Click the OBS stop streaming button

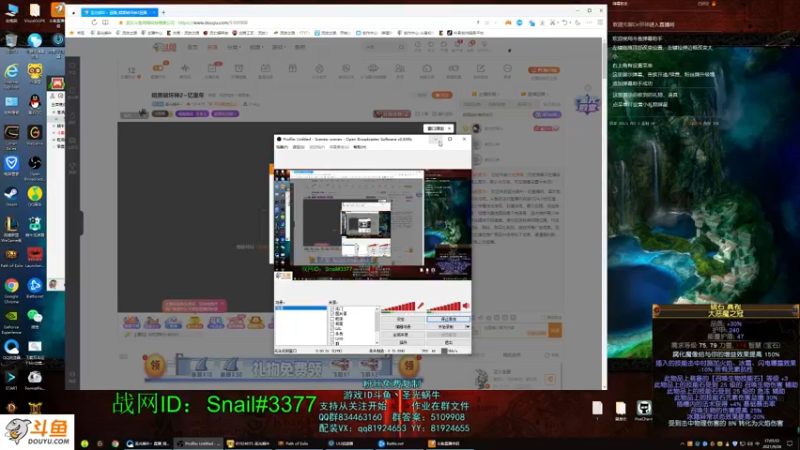pyautogui.click(x=448, y=319)
